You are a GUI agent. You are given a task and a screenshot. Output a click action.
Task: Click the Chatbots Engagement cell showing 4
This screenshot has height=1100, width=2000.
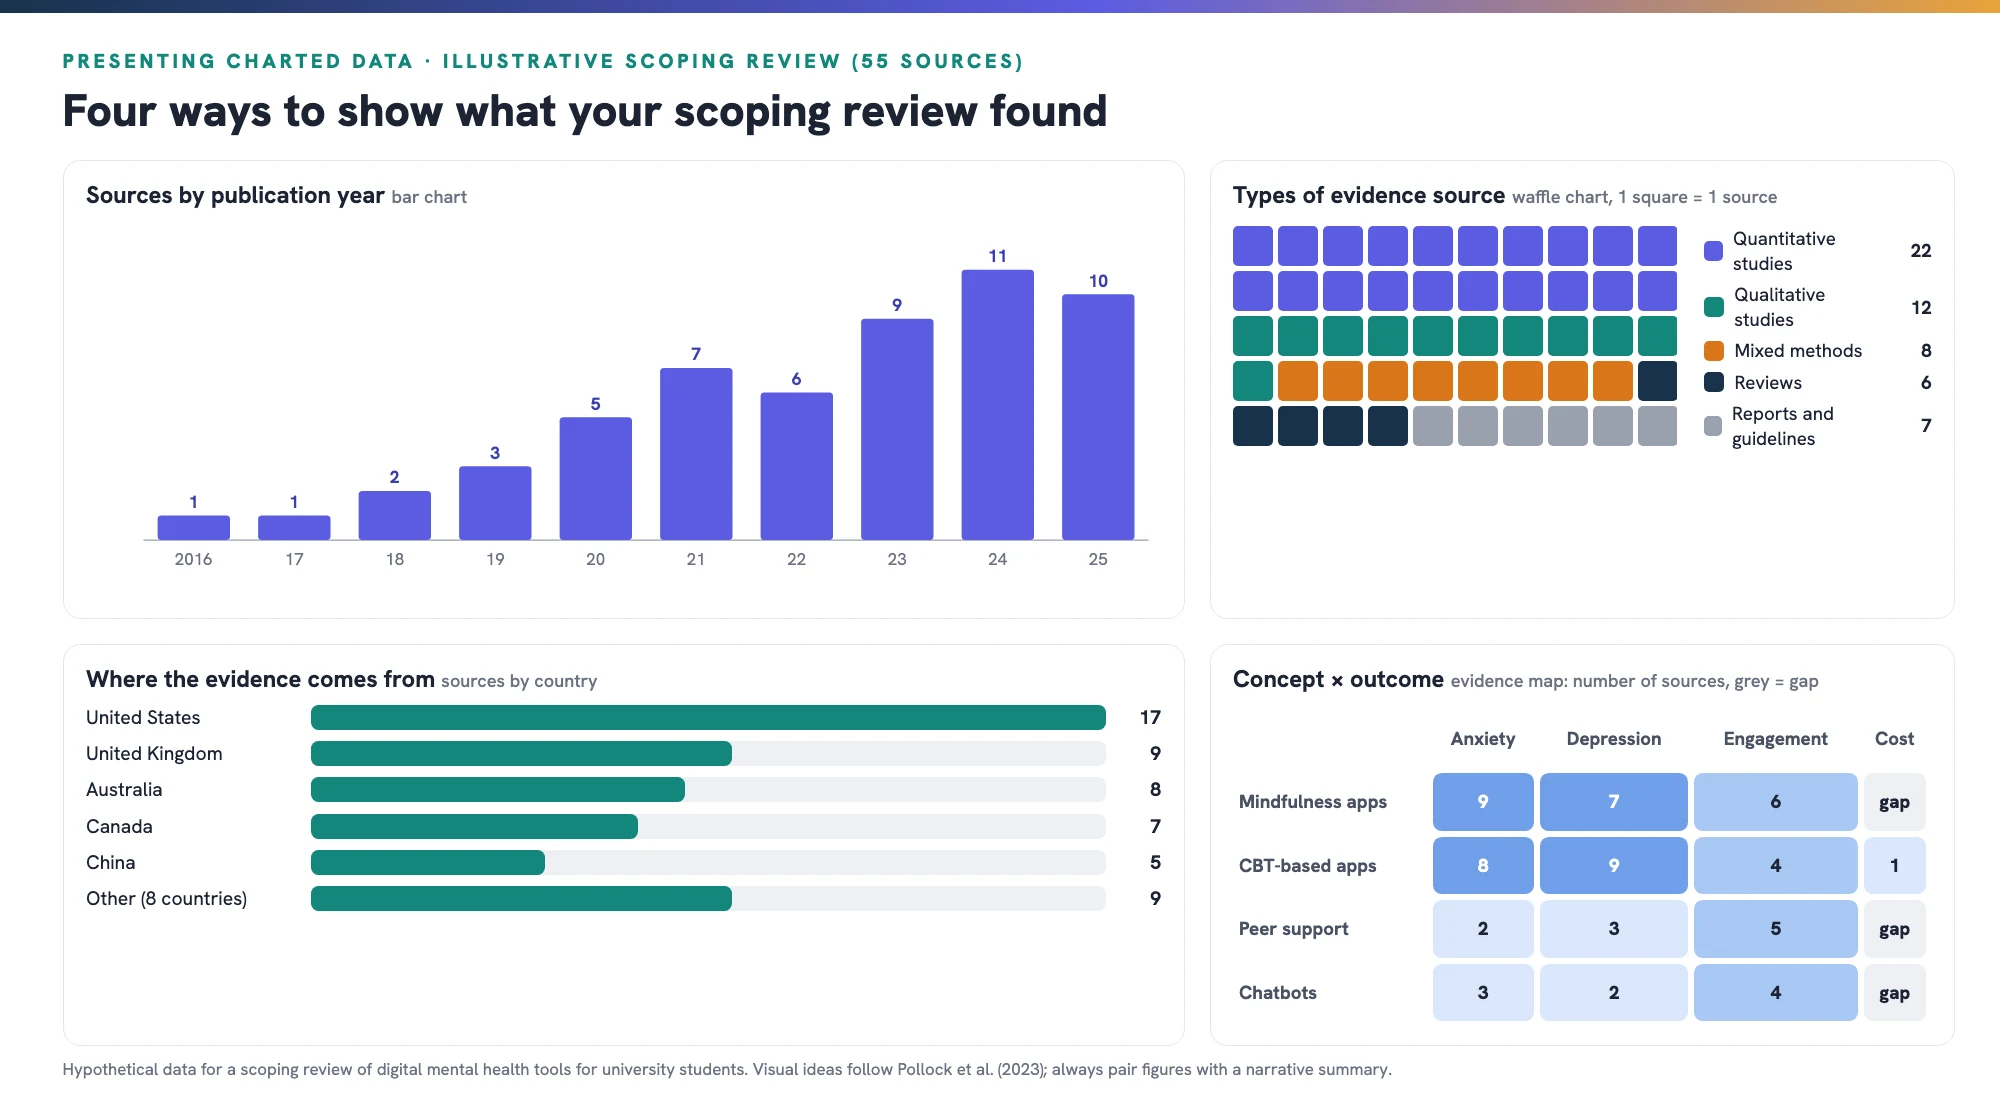1776,992
